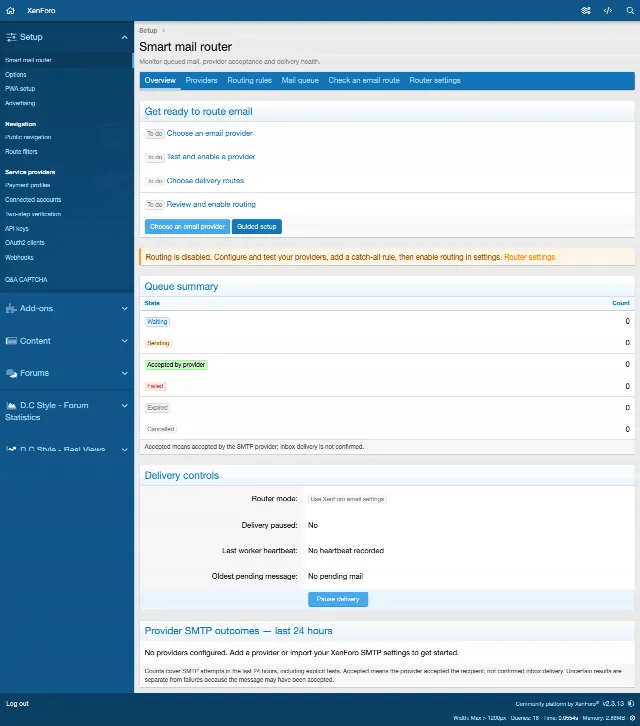Open the admin options sliders icon
The image size is (640, 726).
[586, 10]
